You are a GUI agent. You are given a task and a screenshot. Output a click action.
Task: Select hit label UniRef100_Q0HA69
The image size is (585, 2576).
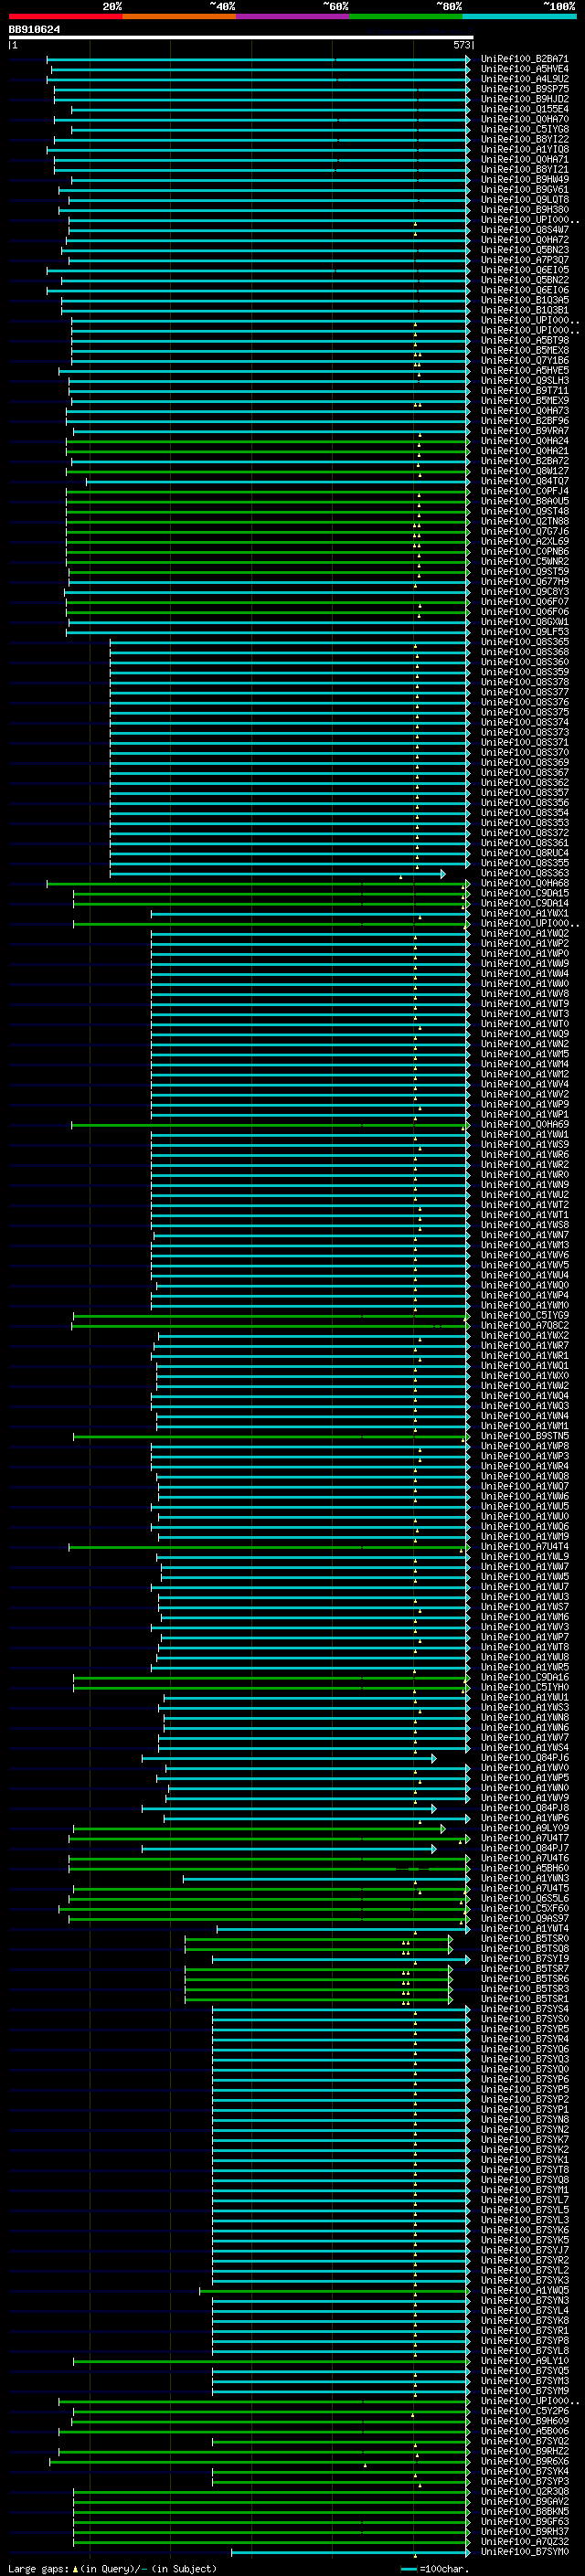[524, 1124]
